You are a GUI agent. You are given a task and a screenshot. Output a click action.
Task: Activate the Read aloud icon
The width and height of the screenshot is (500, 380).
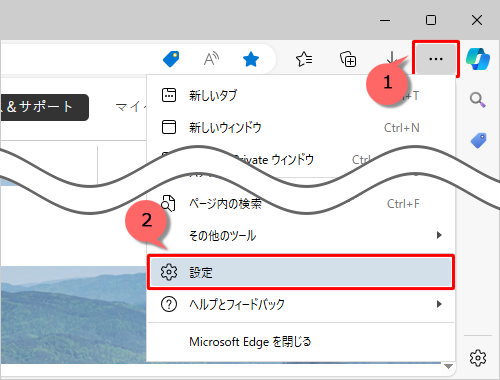tap(211, 59)
